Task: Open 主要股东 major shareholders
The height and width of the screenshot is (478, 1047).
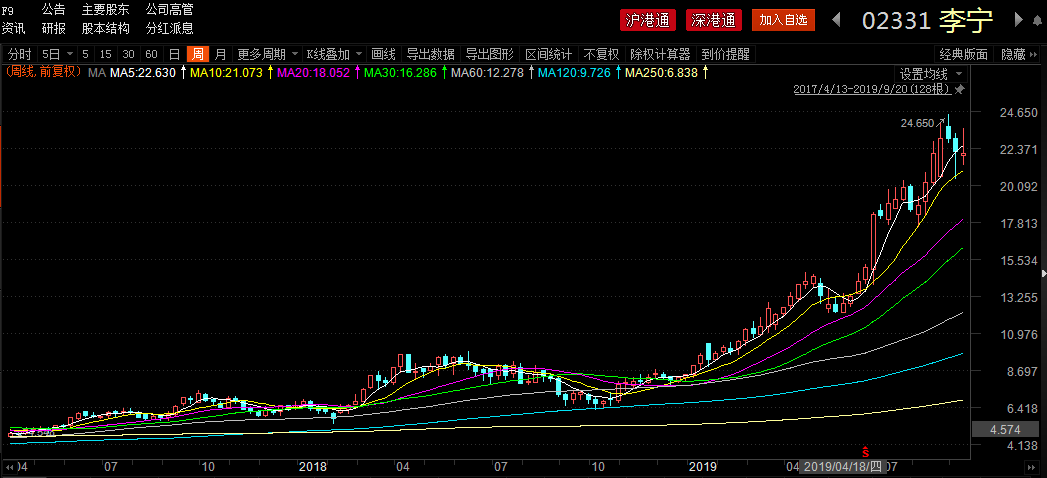Action: click(x=106, y=10)
